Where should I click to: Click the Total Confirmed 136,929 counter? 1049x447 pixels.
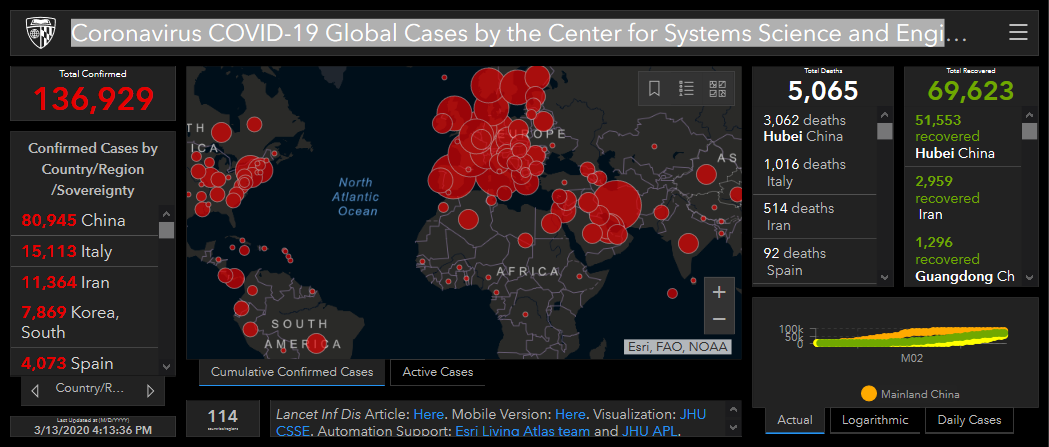[93, 93]
